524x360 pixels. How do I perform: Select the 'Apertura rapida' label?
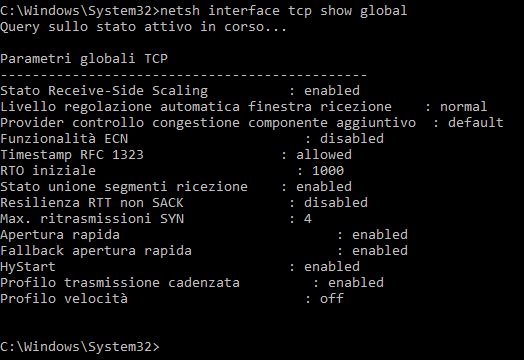pyautogui.click(x=60, y=235)
